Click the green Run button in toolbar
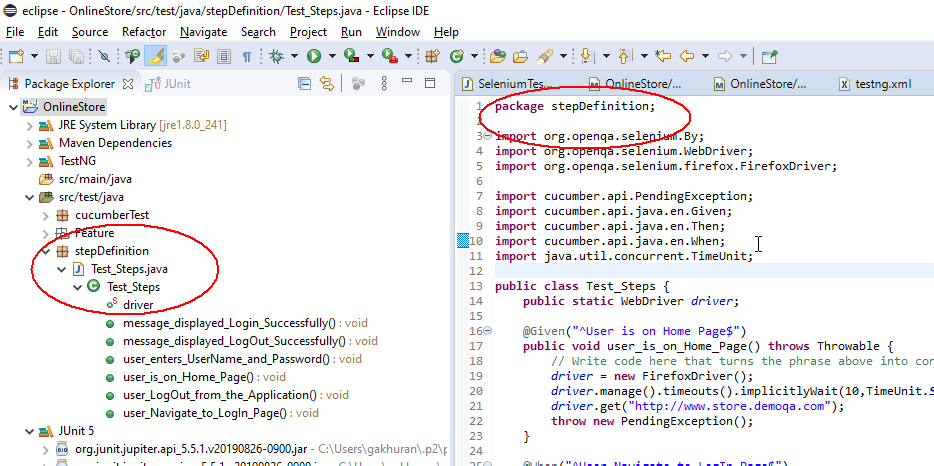Image resolution: width=934 pixels, height=466 pixels. tap(314, 57)
